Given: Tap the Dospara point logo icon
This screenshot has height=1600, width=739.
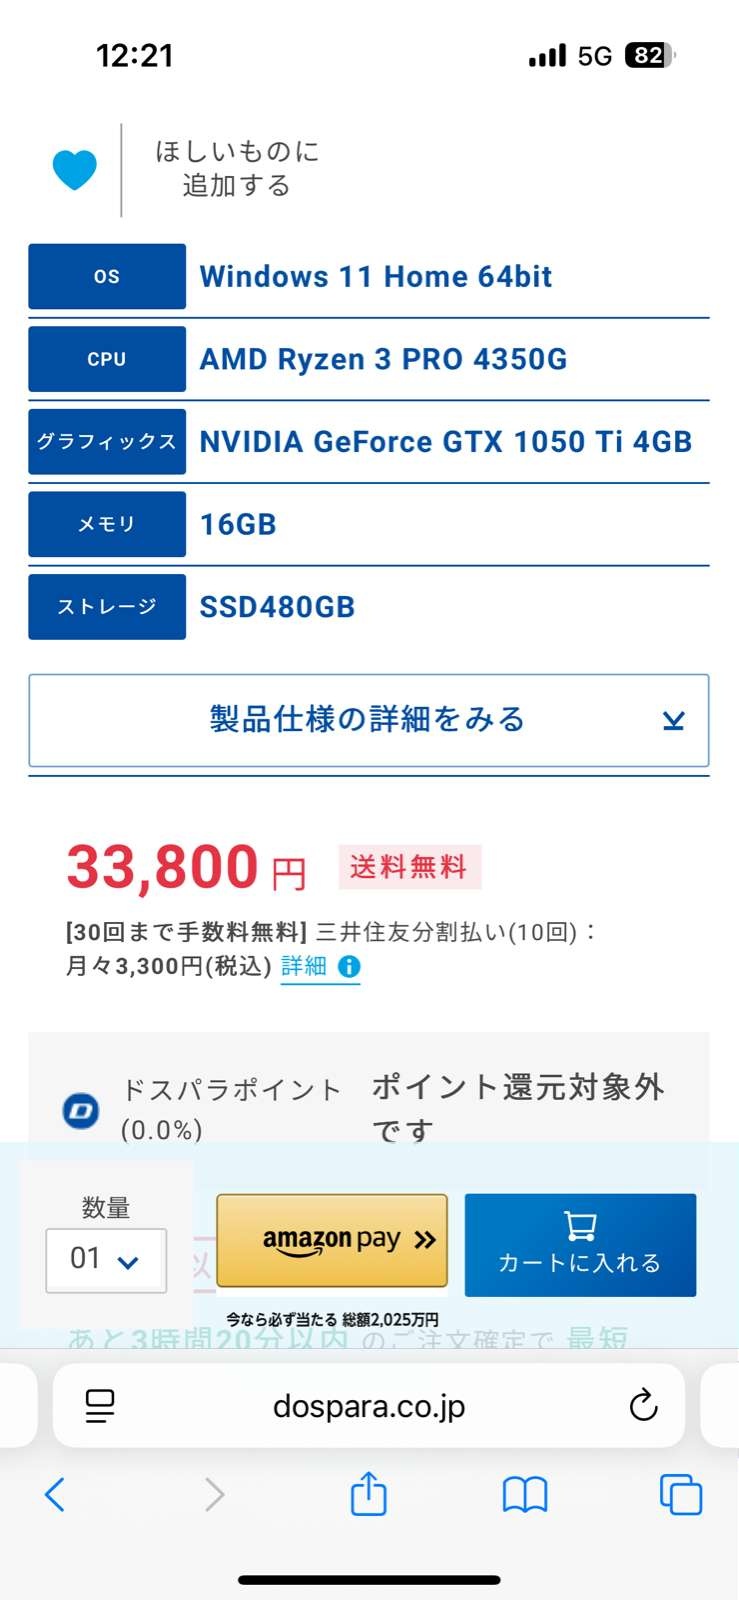Looking at the screenshot, I should [81, 1110].
